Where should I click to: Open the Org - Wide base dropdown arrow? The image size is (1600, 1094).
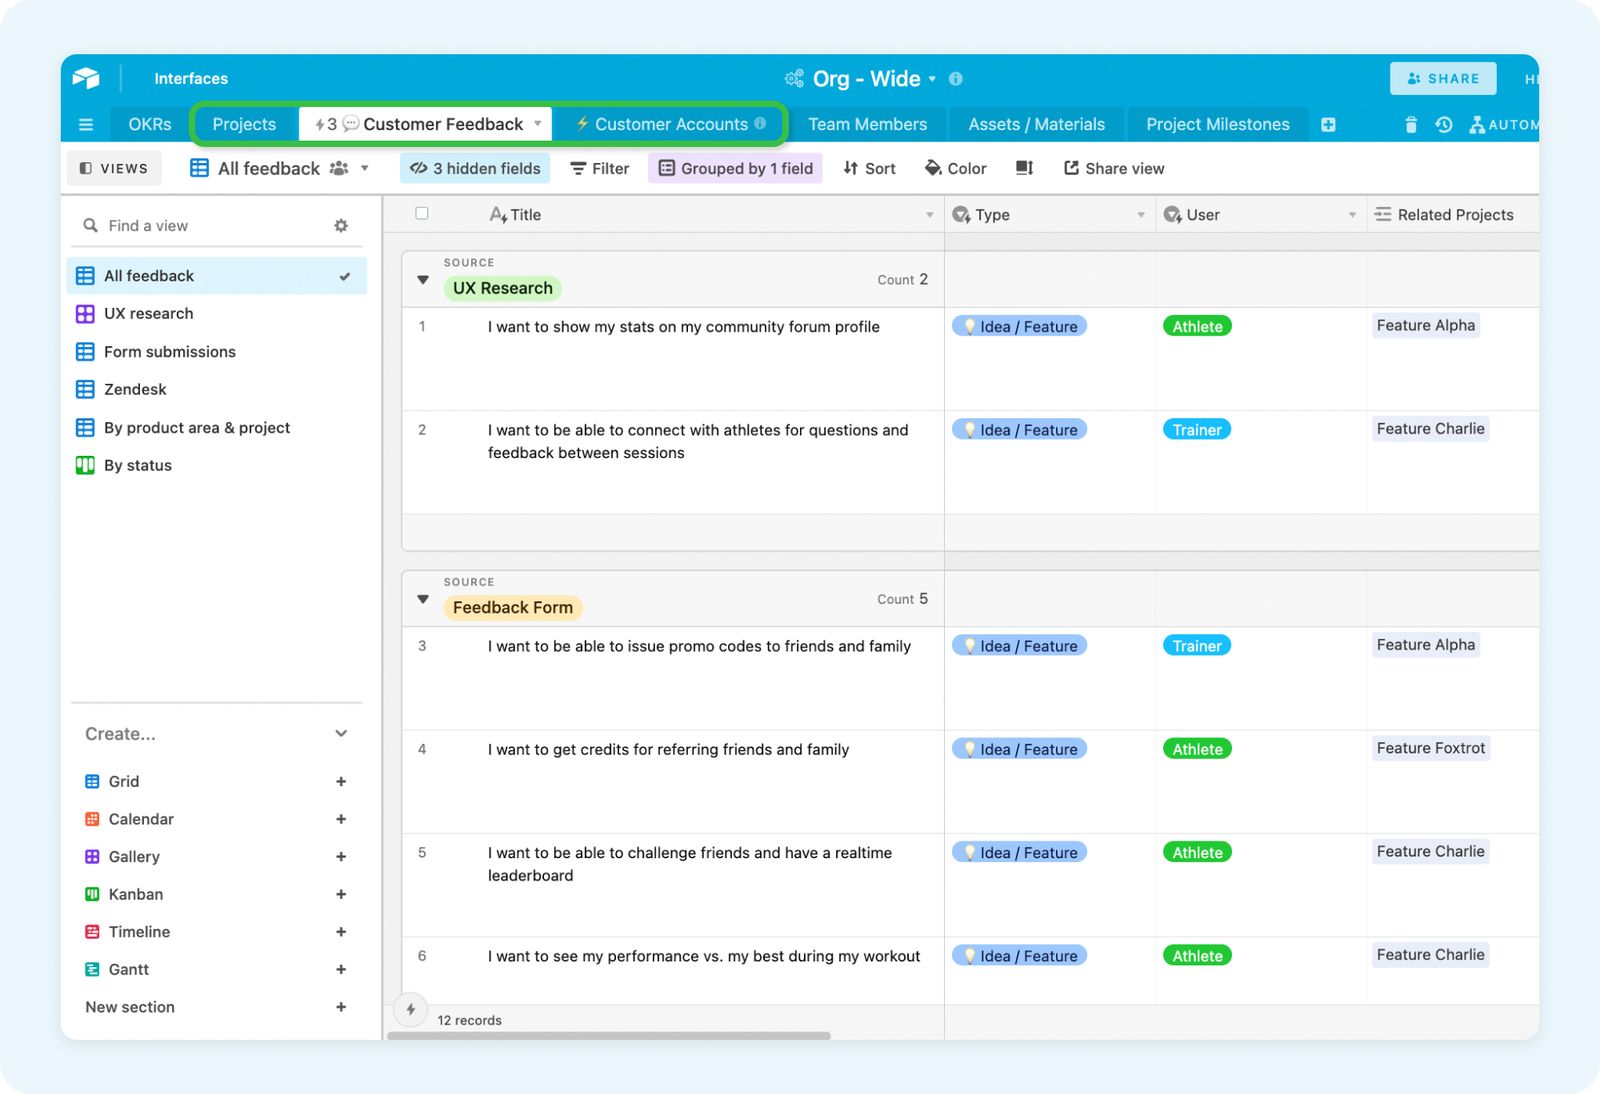(932, 79)
